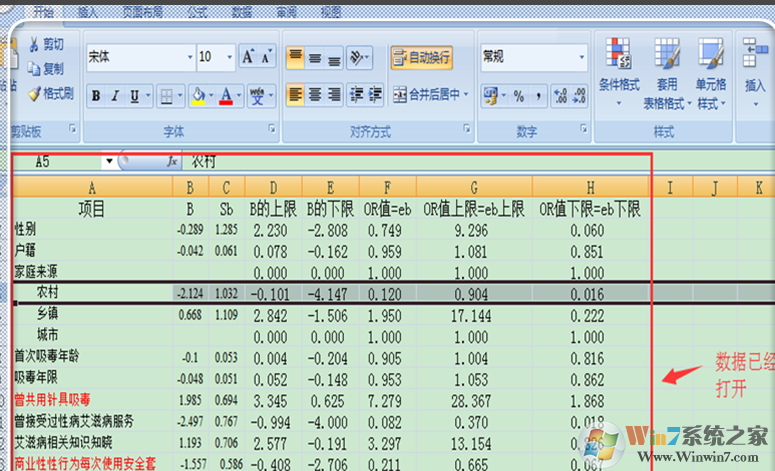Toggle italic formatting
This screenshot has height=471, width=775.
pos(116,96)
